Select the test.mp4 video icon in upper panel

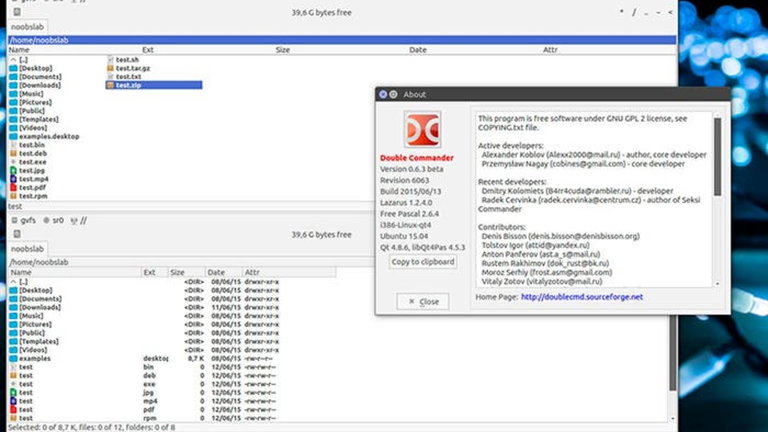point(13,179)
